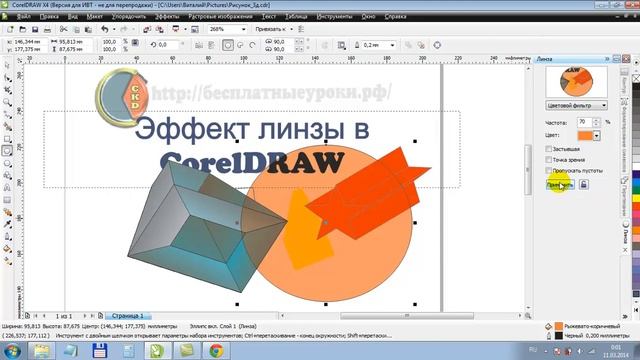Click the rotation angle 0,0 field
Viewport: 640px width, 360px height.
tap(168, 45)
